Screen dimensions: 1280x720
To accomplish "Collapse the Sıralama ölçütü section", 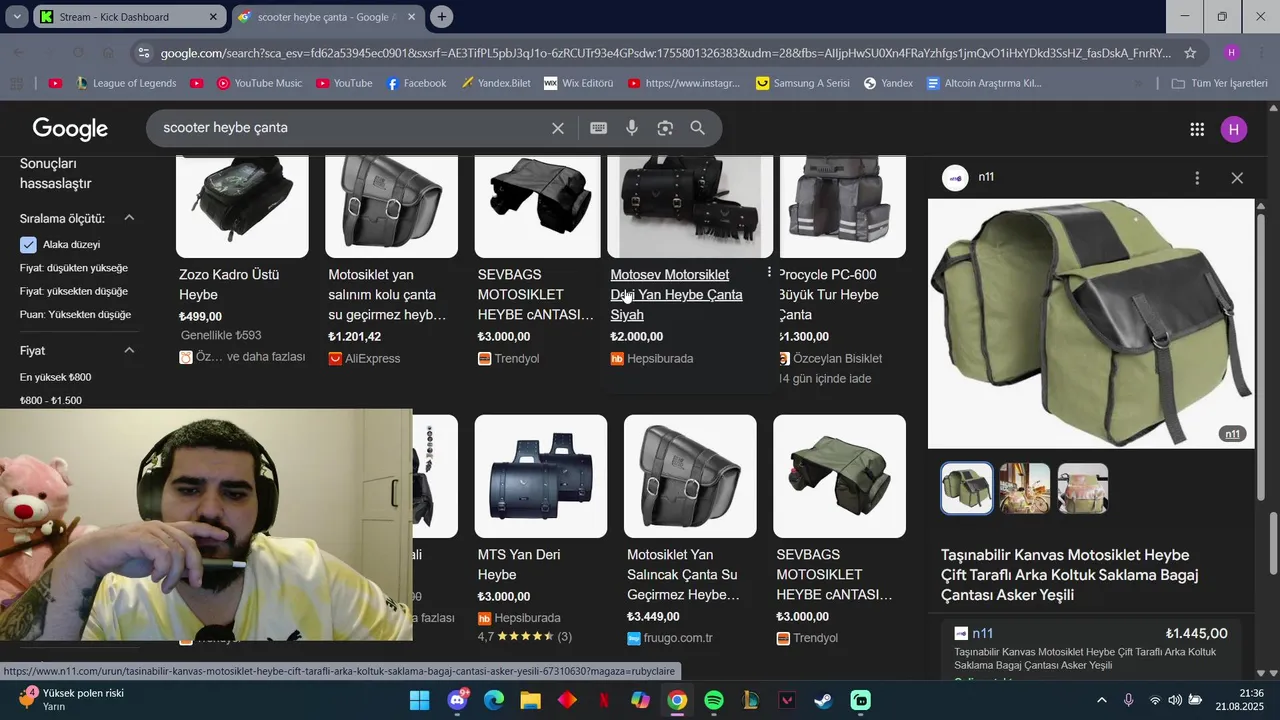I will click(129, 218).
